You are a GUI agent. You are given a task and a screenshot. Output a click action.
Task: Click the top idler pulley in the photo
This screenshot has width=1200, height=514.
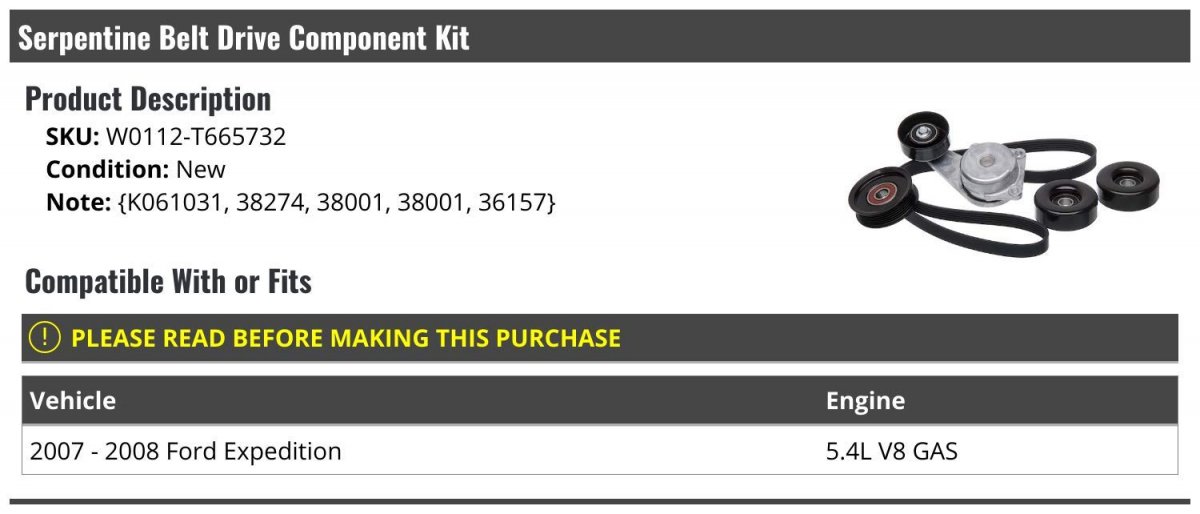pyautogui.click(x=924, y=135)
